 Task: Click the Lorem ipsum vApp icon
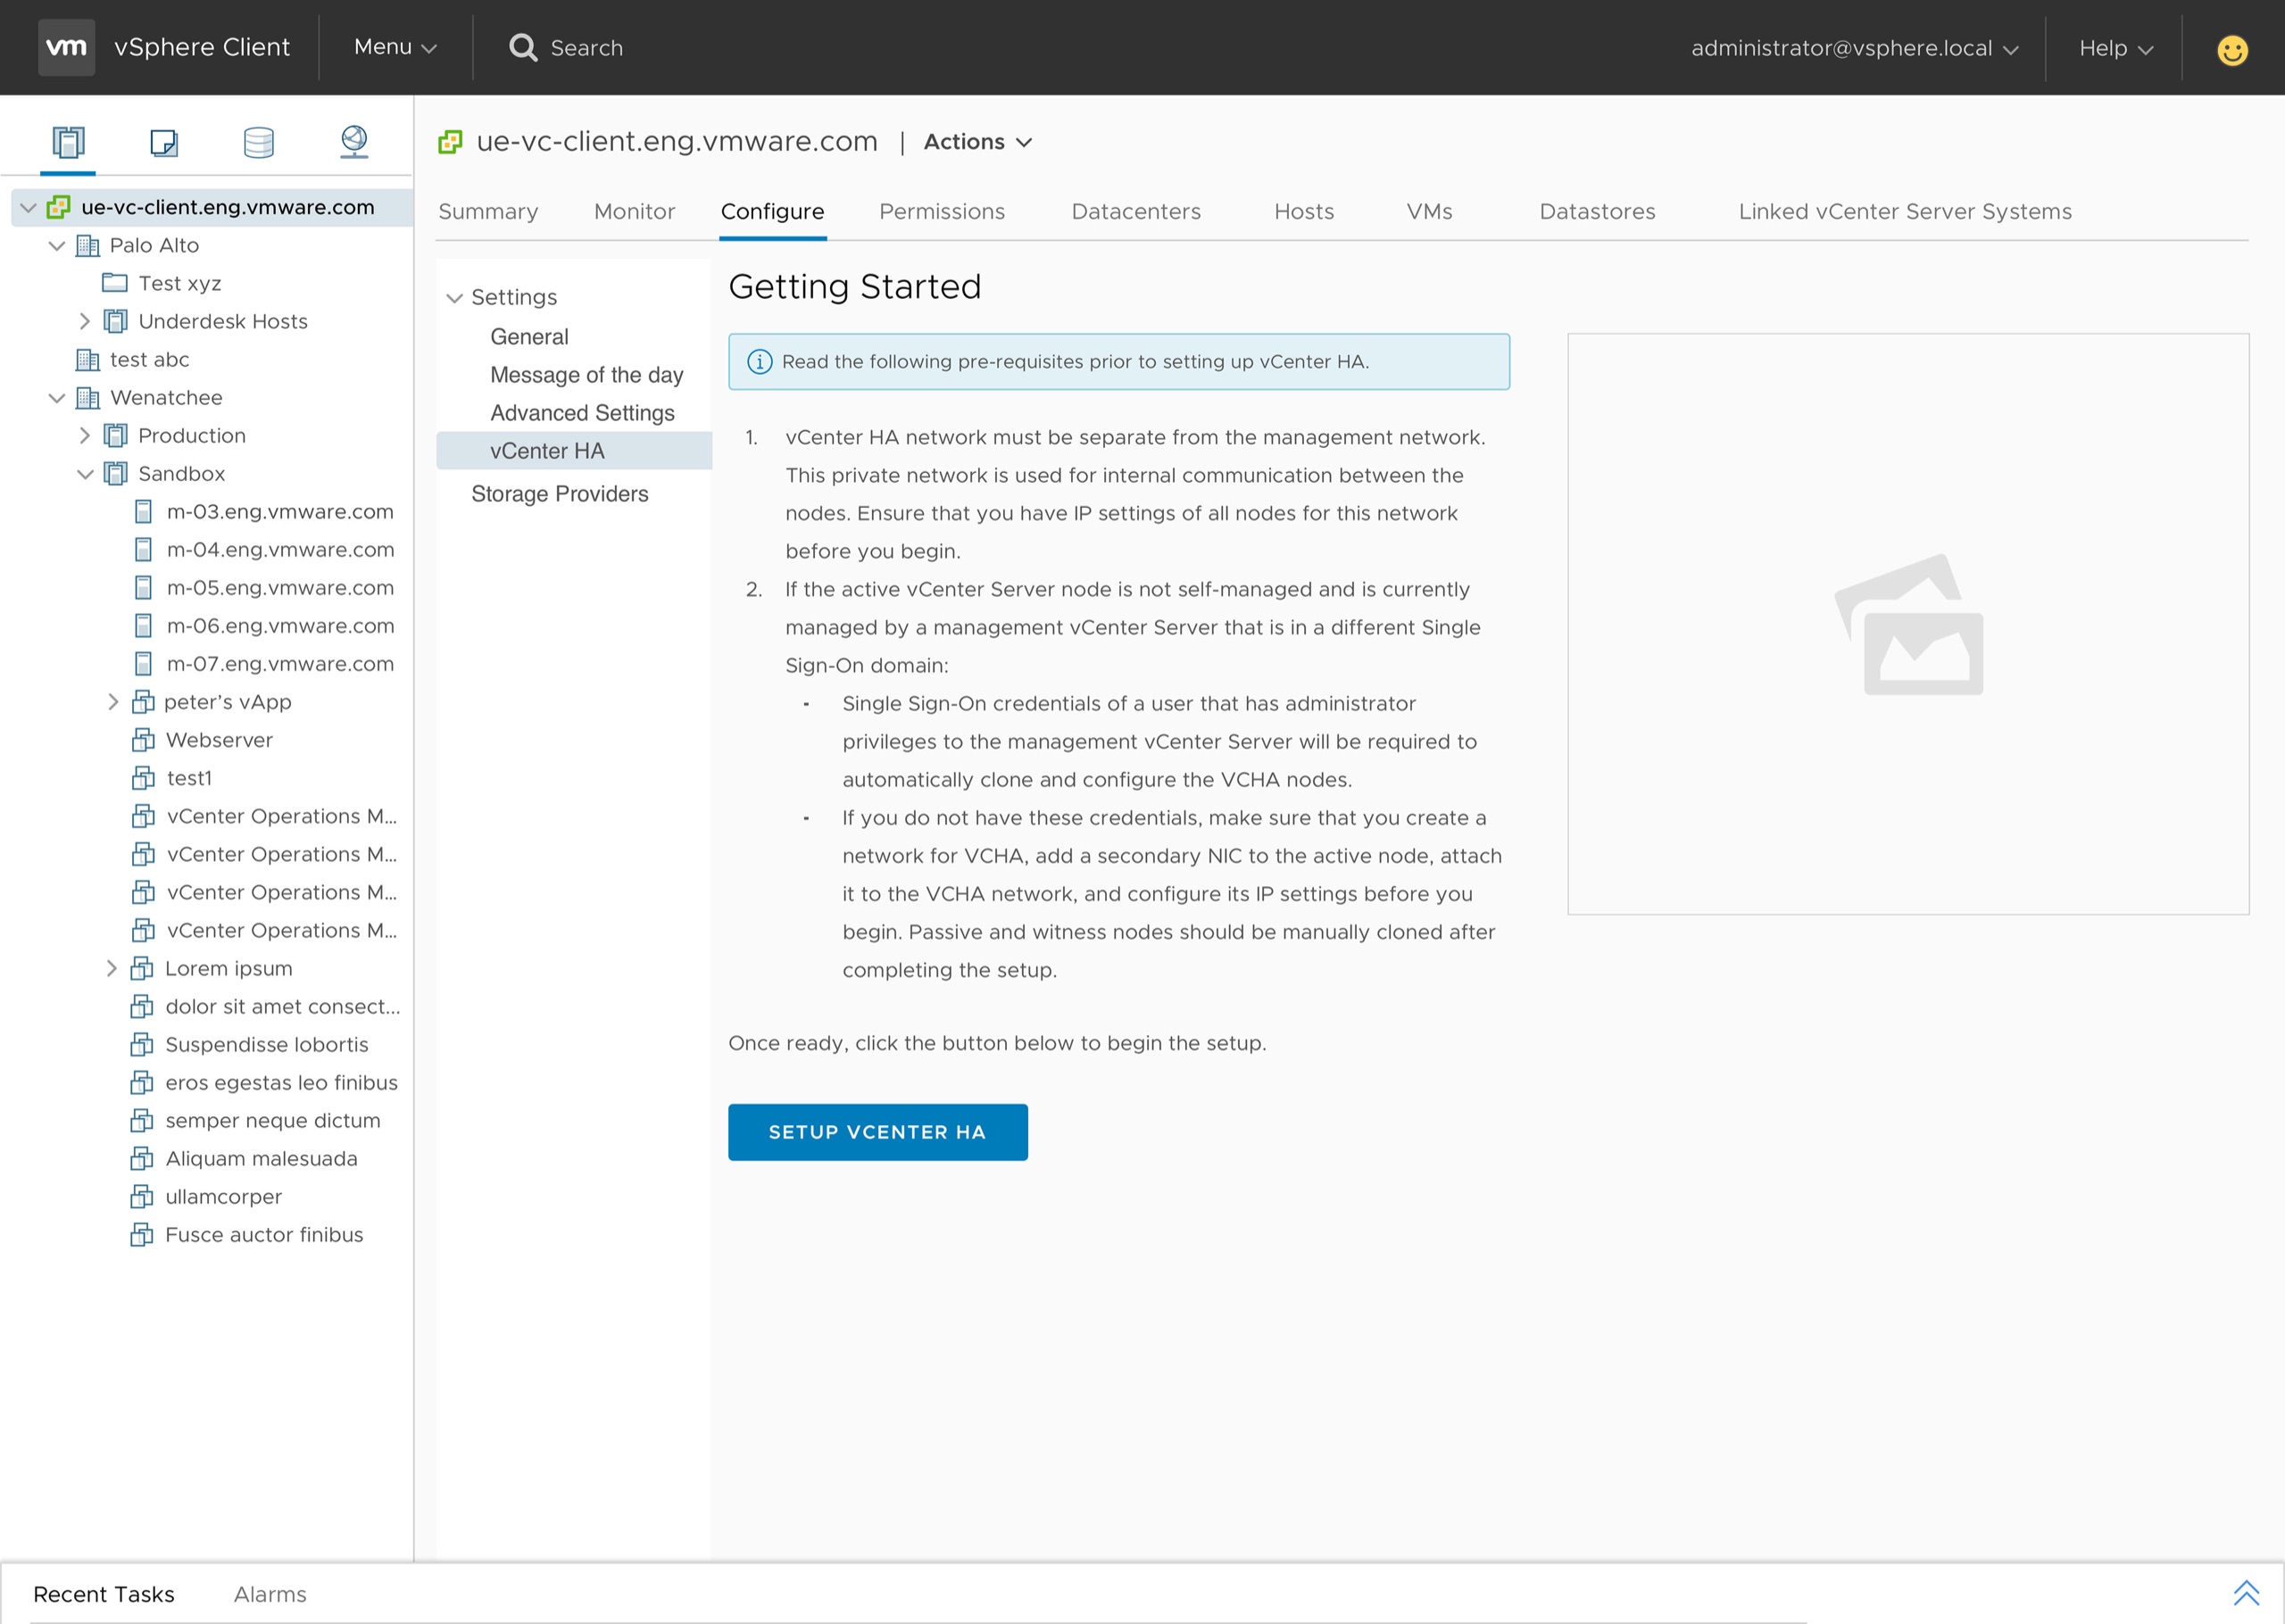[x=142, y=968]
